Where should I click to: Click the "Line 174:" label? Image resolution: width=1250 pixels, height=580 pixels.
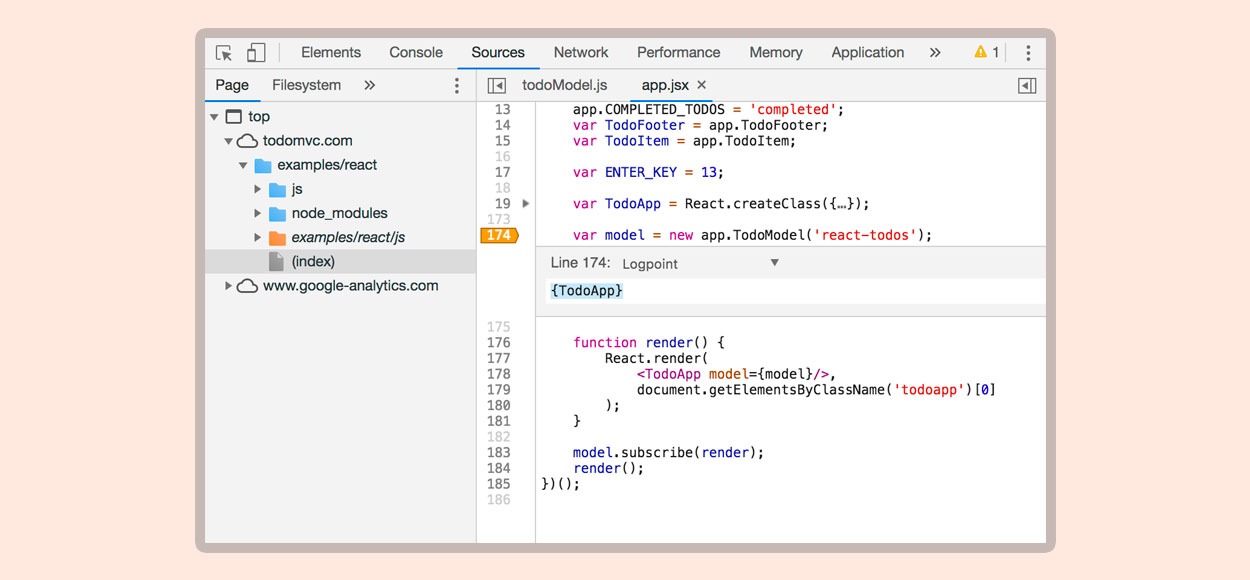point(579,263)
